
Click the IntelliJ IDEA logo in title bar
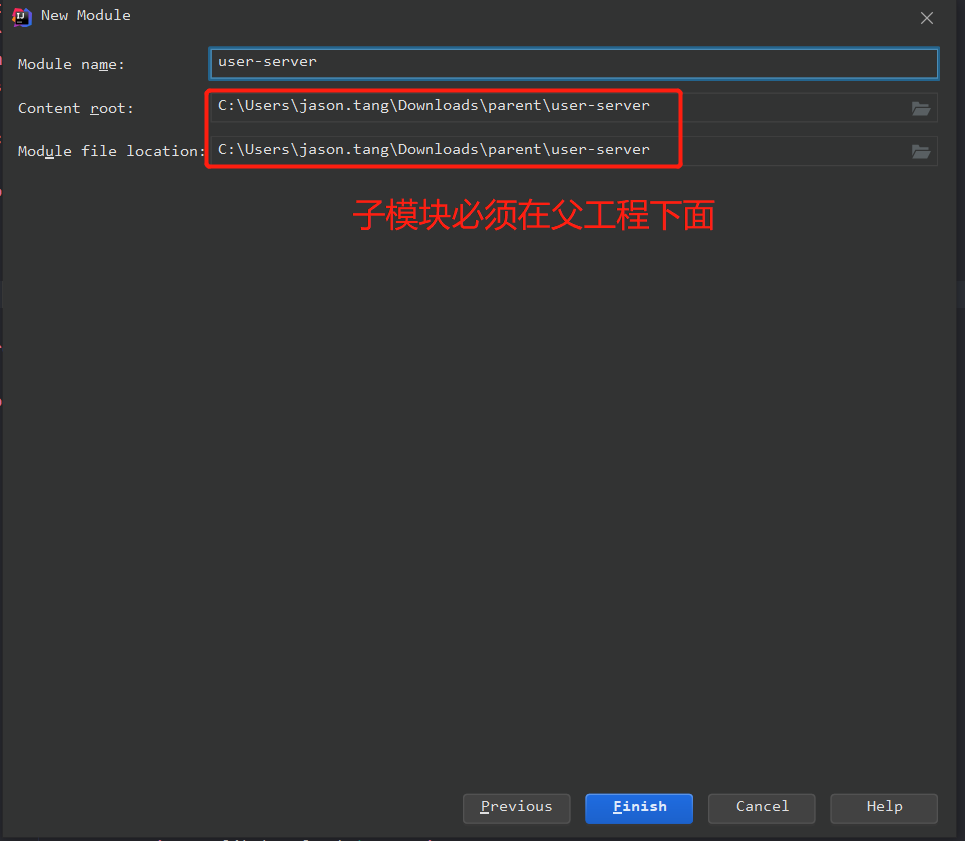click(22, 17)
